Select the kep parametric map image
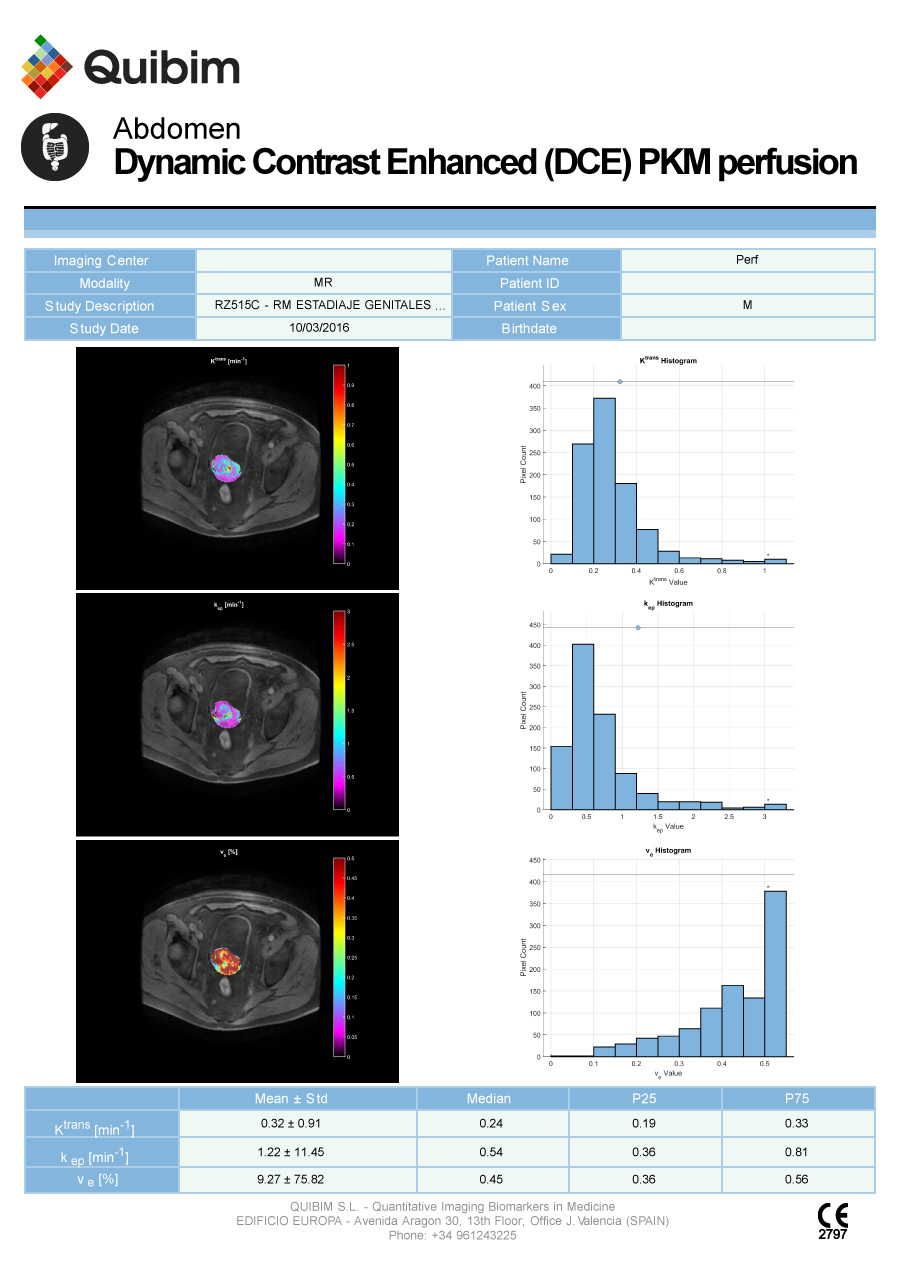900x1274 pixels. (x=238, y=715)
